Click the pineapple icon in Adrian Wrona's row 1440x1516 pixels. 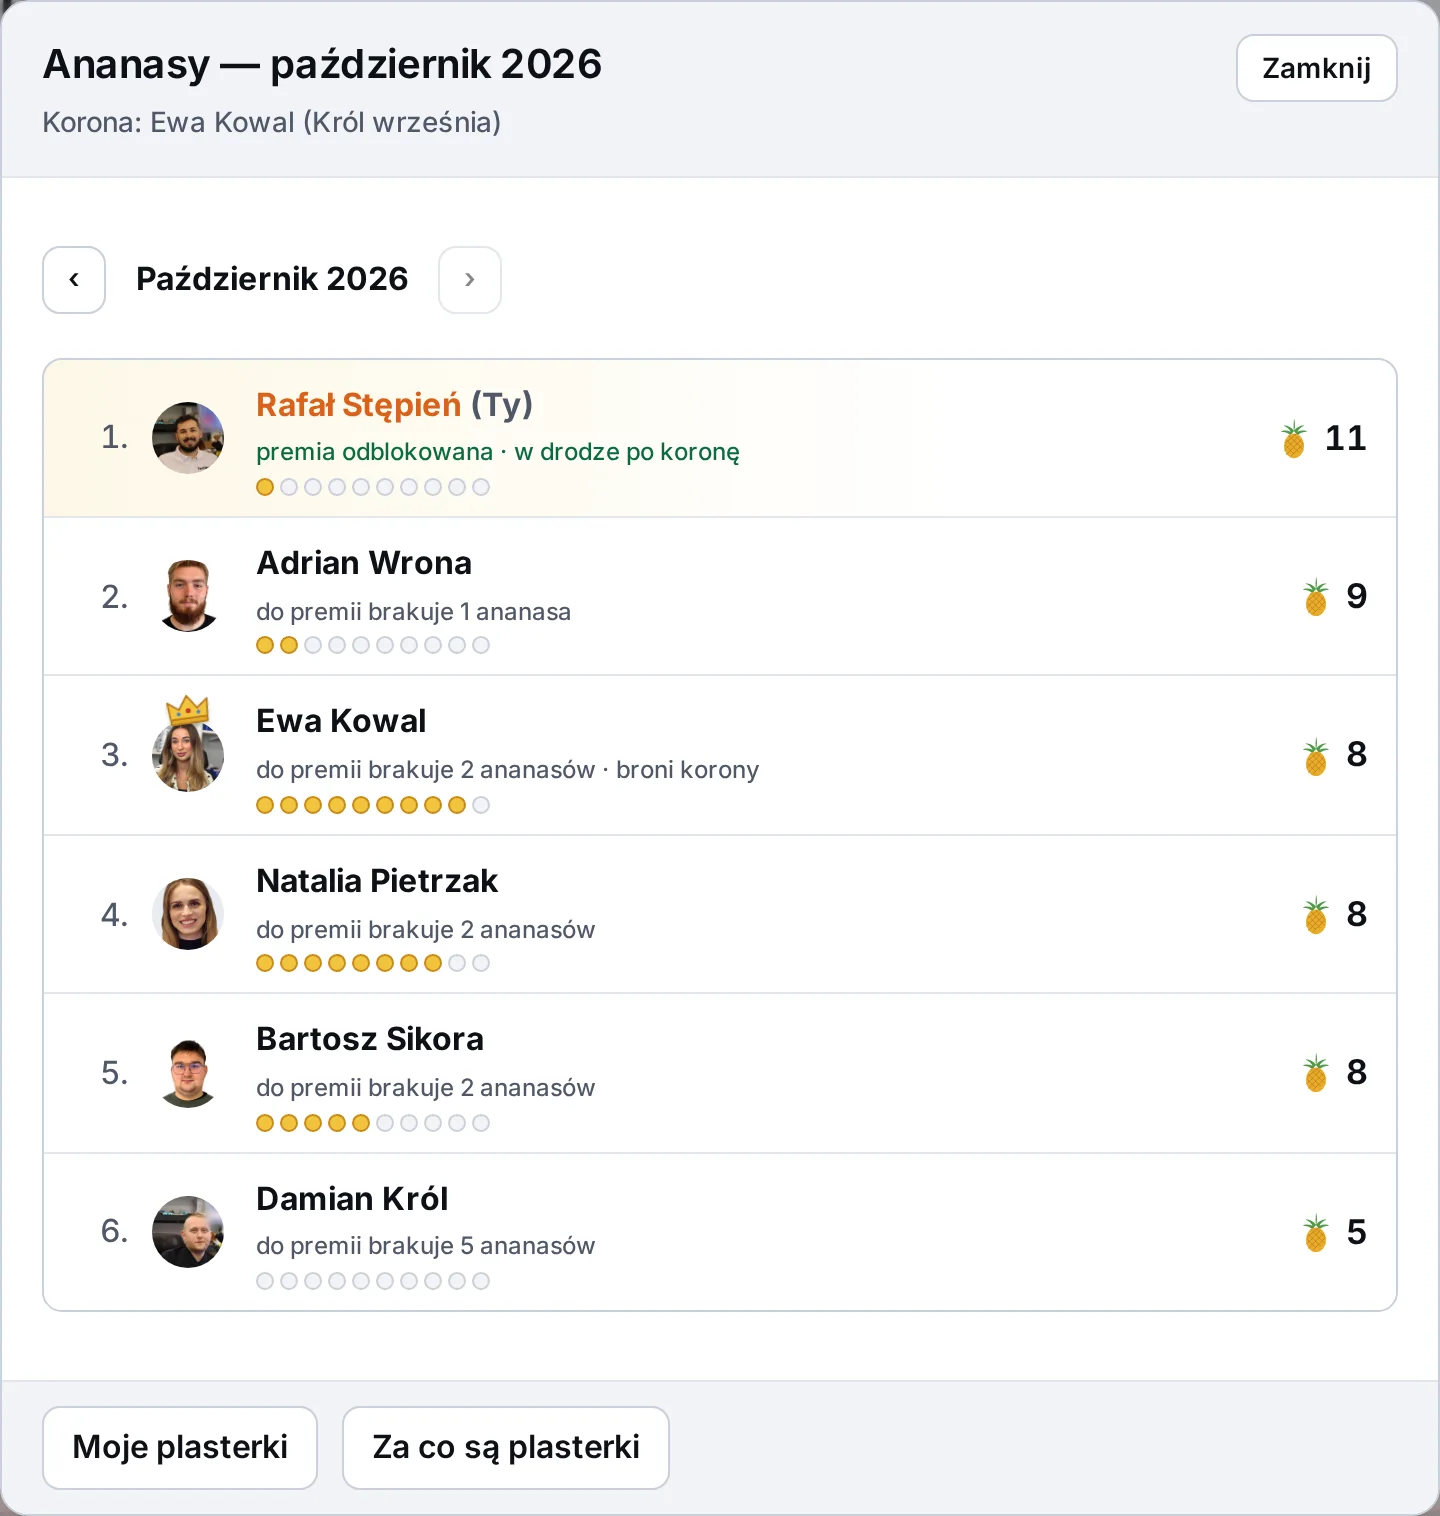[1316, 597]
